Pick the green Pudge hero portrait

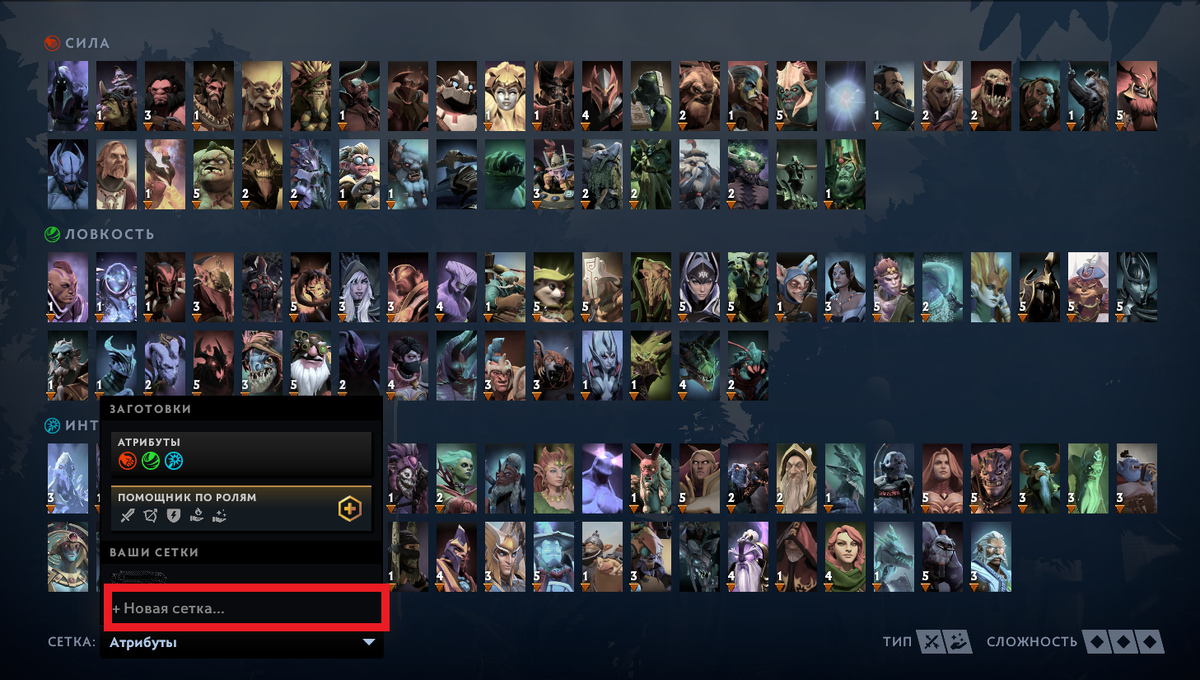click(x=213, y=174)
